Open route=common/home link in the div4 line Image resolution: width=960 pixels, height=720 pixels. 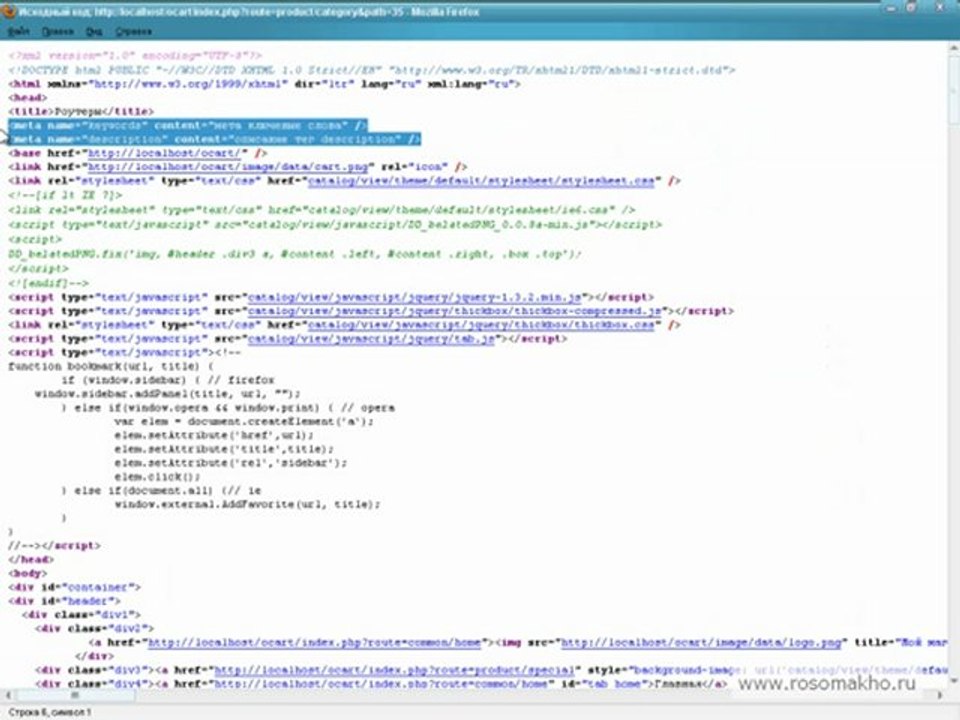(x=381, y=683)
